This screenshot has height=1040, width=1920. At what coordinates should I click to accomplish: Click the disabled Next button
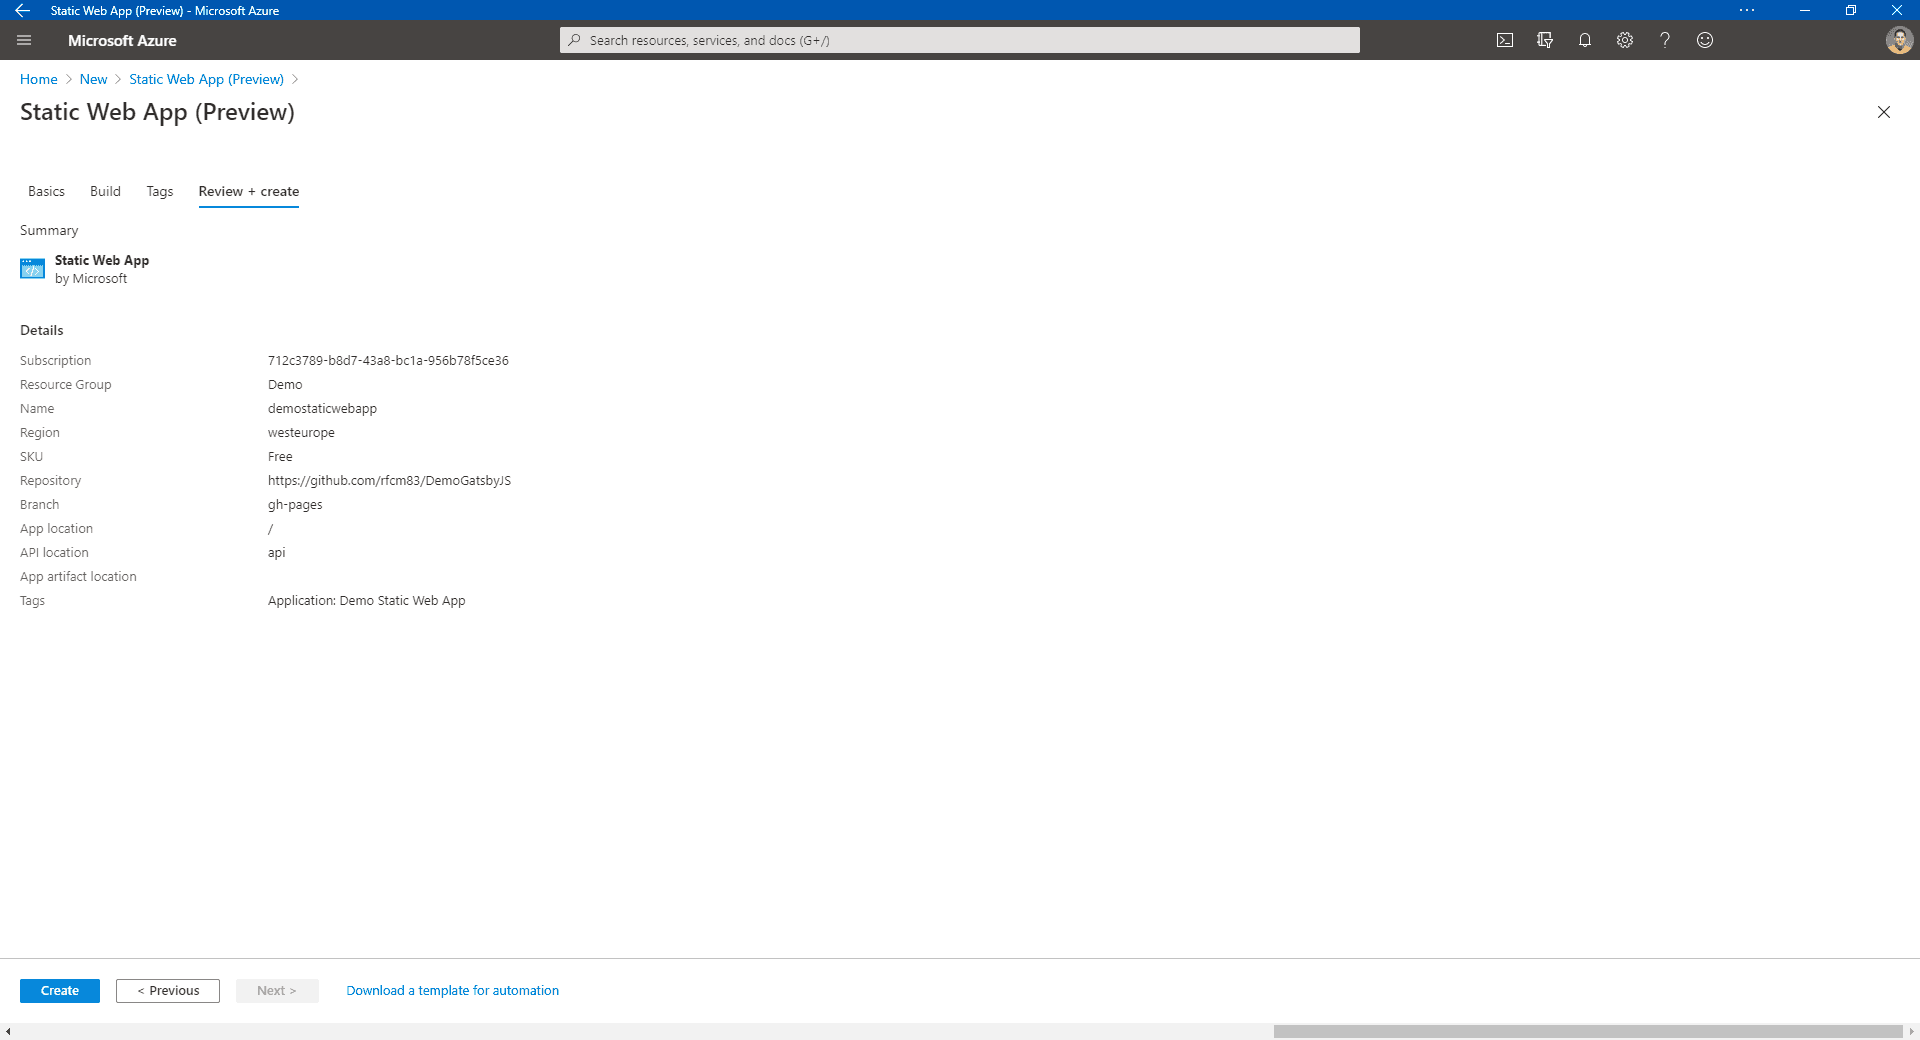(x=277, y=991)
